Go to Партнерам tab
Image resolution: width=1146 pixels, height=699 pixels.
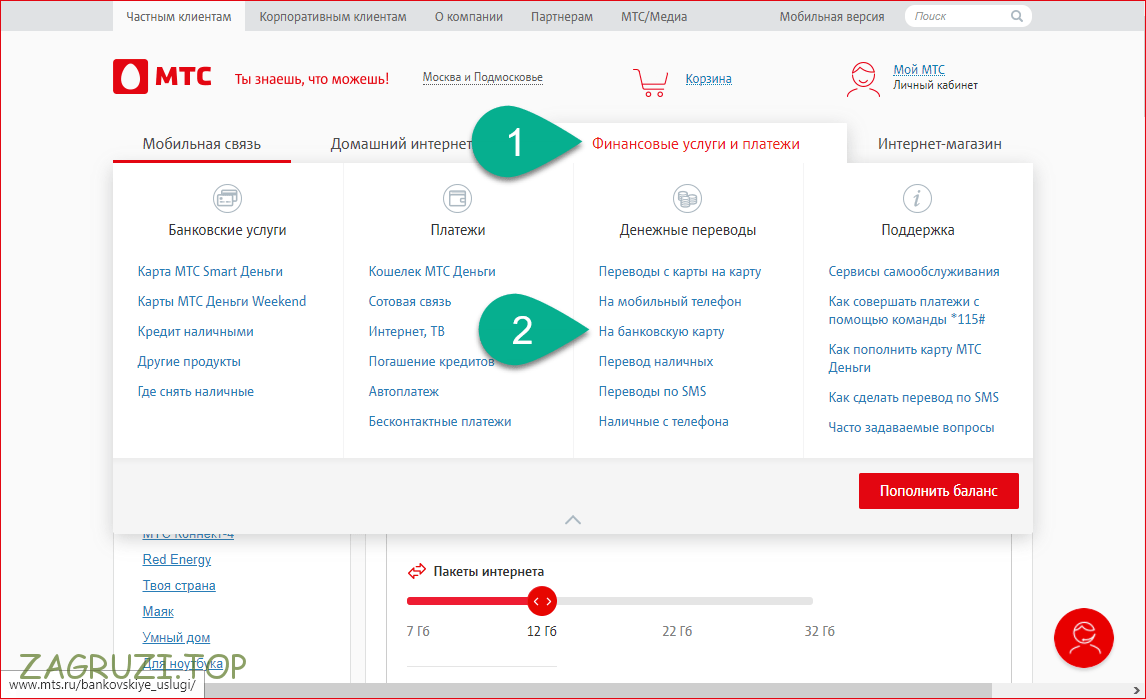(x=561, y=16)
